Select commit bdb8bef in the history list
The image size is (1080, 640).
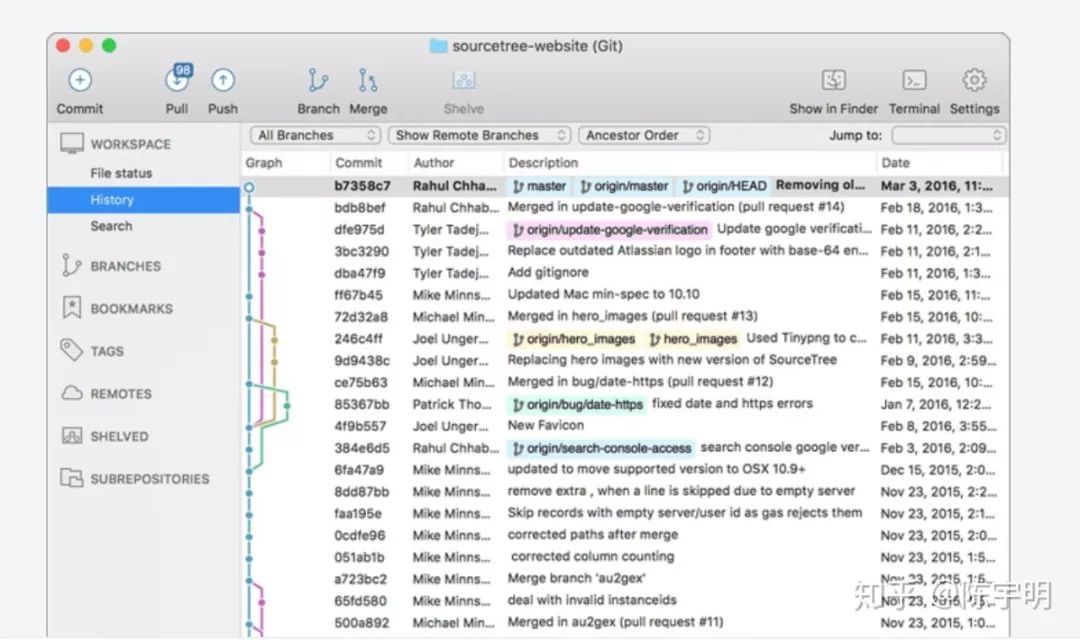point(361,208)
